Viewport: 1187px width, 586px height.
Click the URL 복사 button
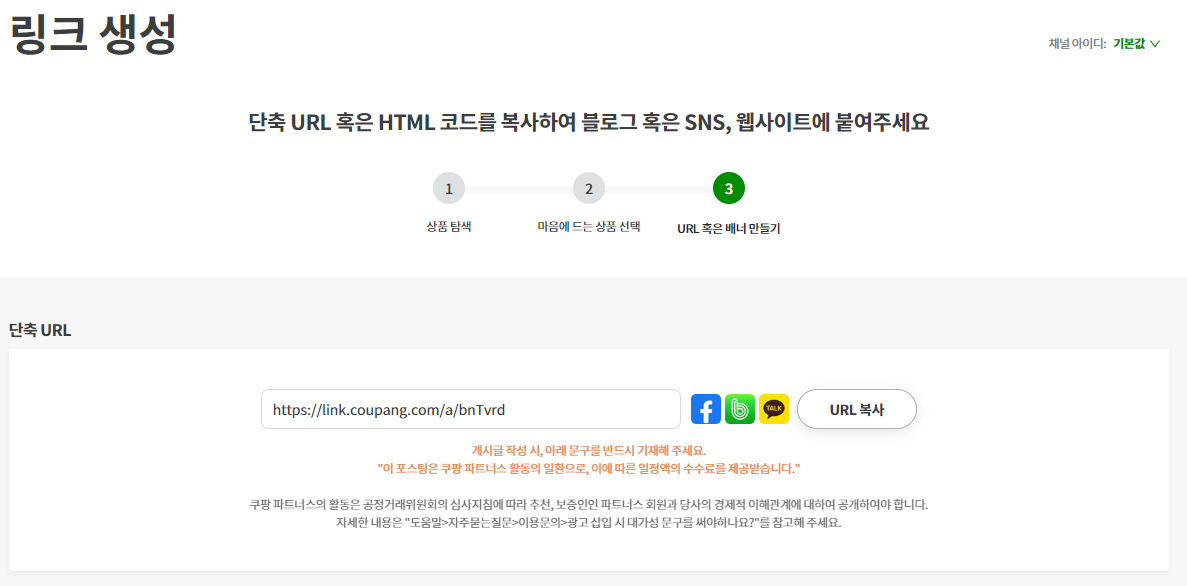pos(857,410)
